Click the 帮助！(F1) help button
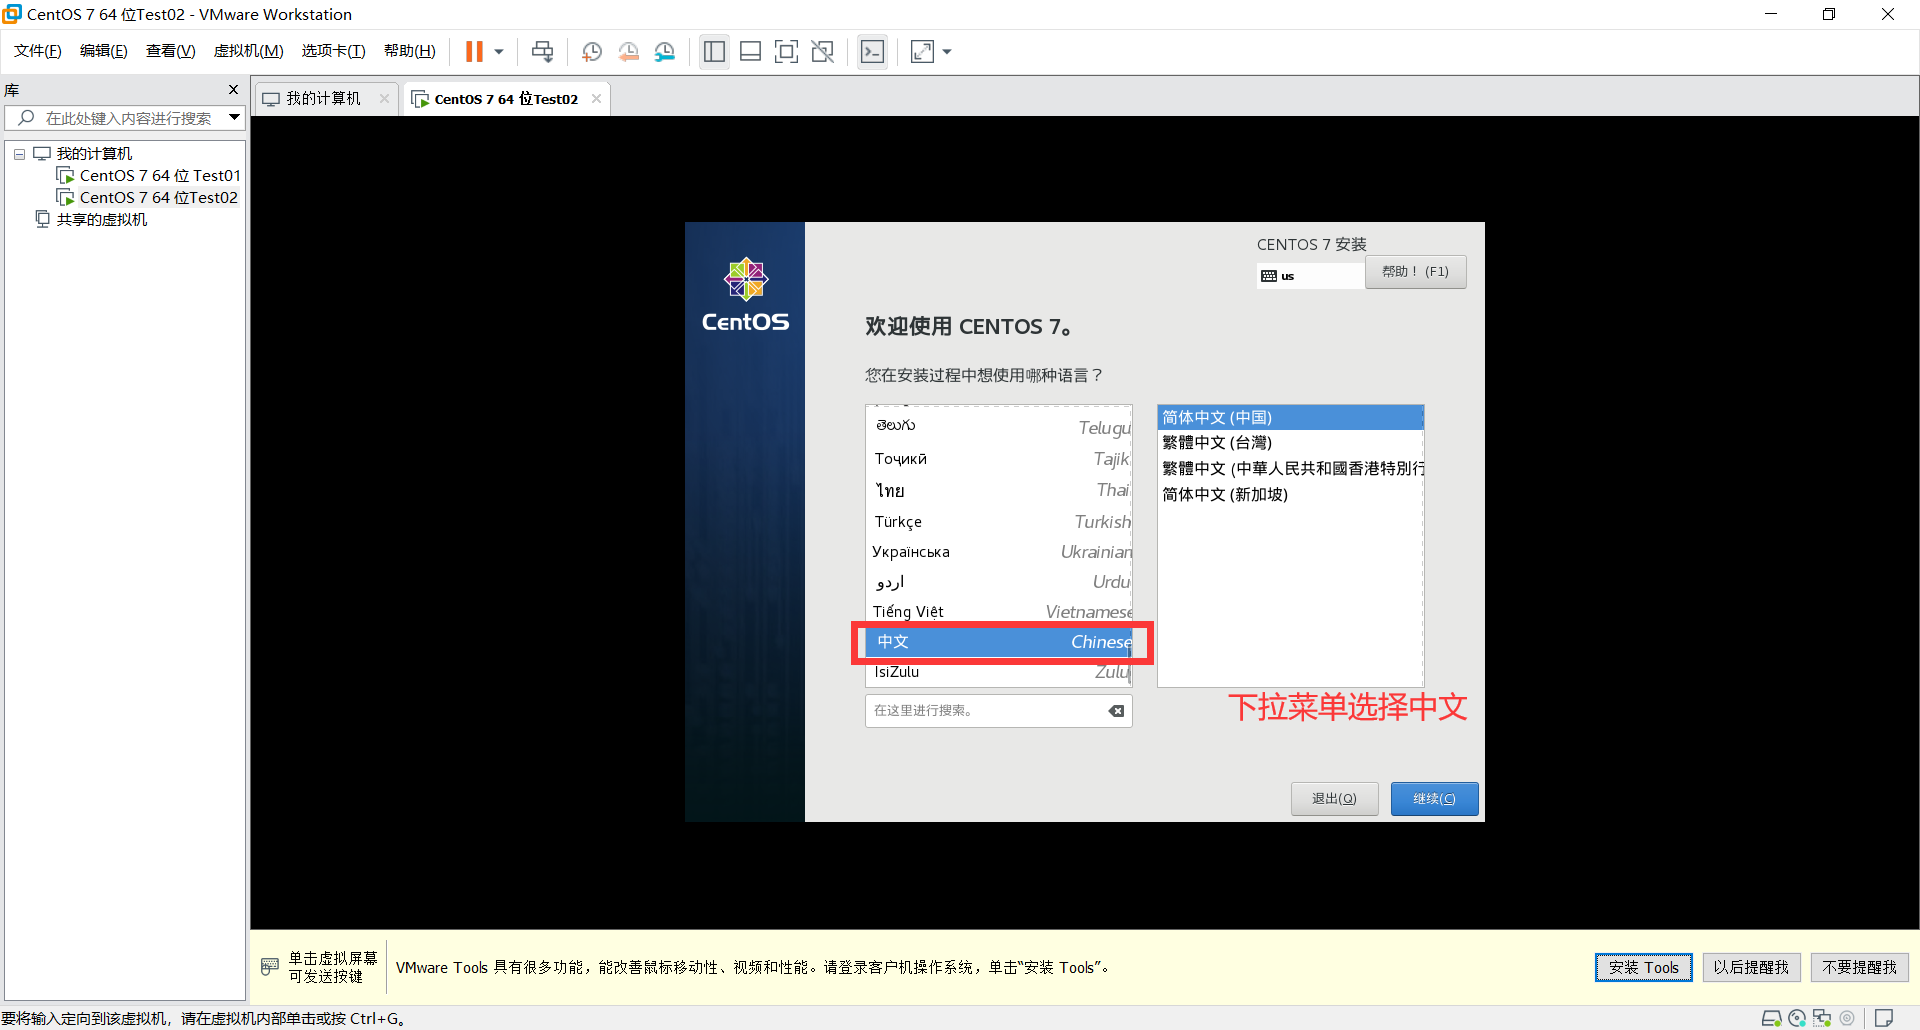 pos(1415,272)
